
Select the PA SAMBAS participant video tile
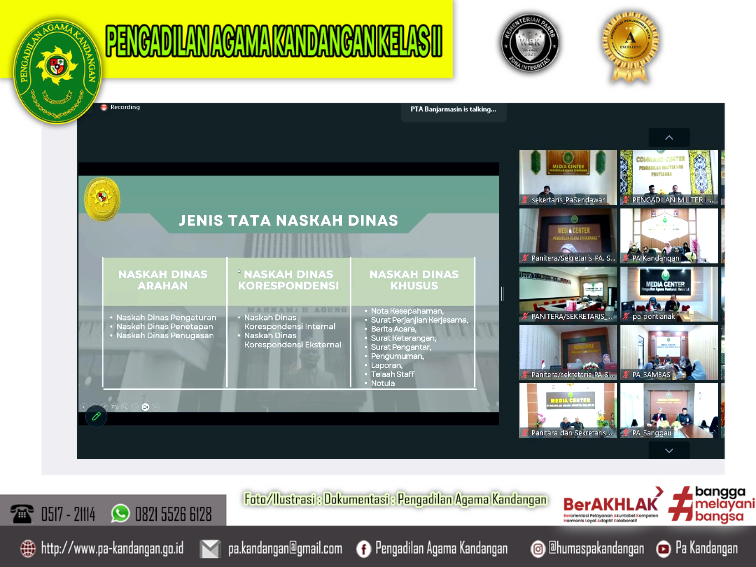click(x=669, y=353)
